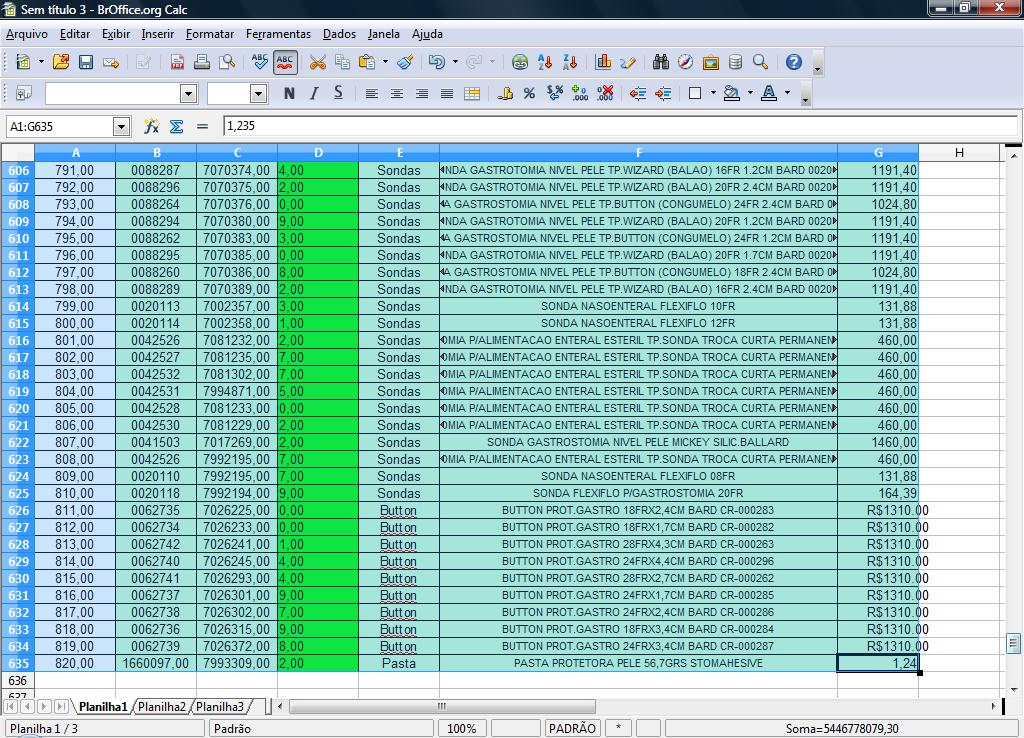Screen dimensions: 1024x738
Task: Paste clipboard contents
Action: coord(368,62)
